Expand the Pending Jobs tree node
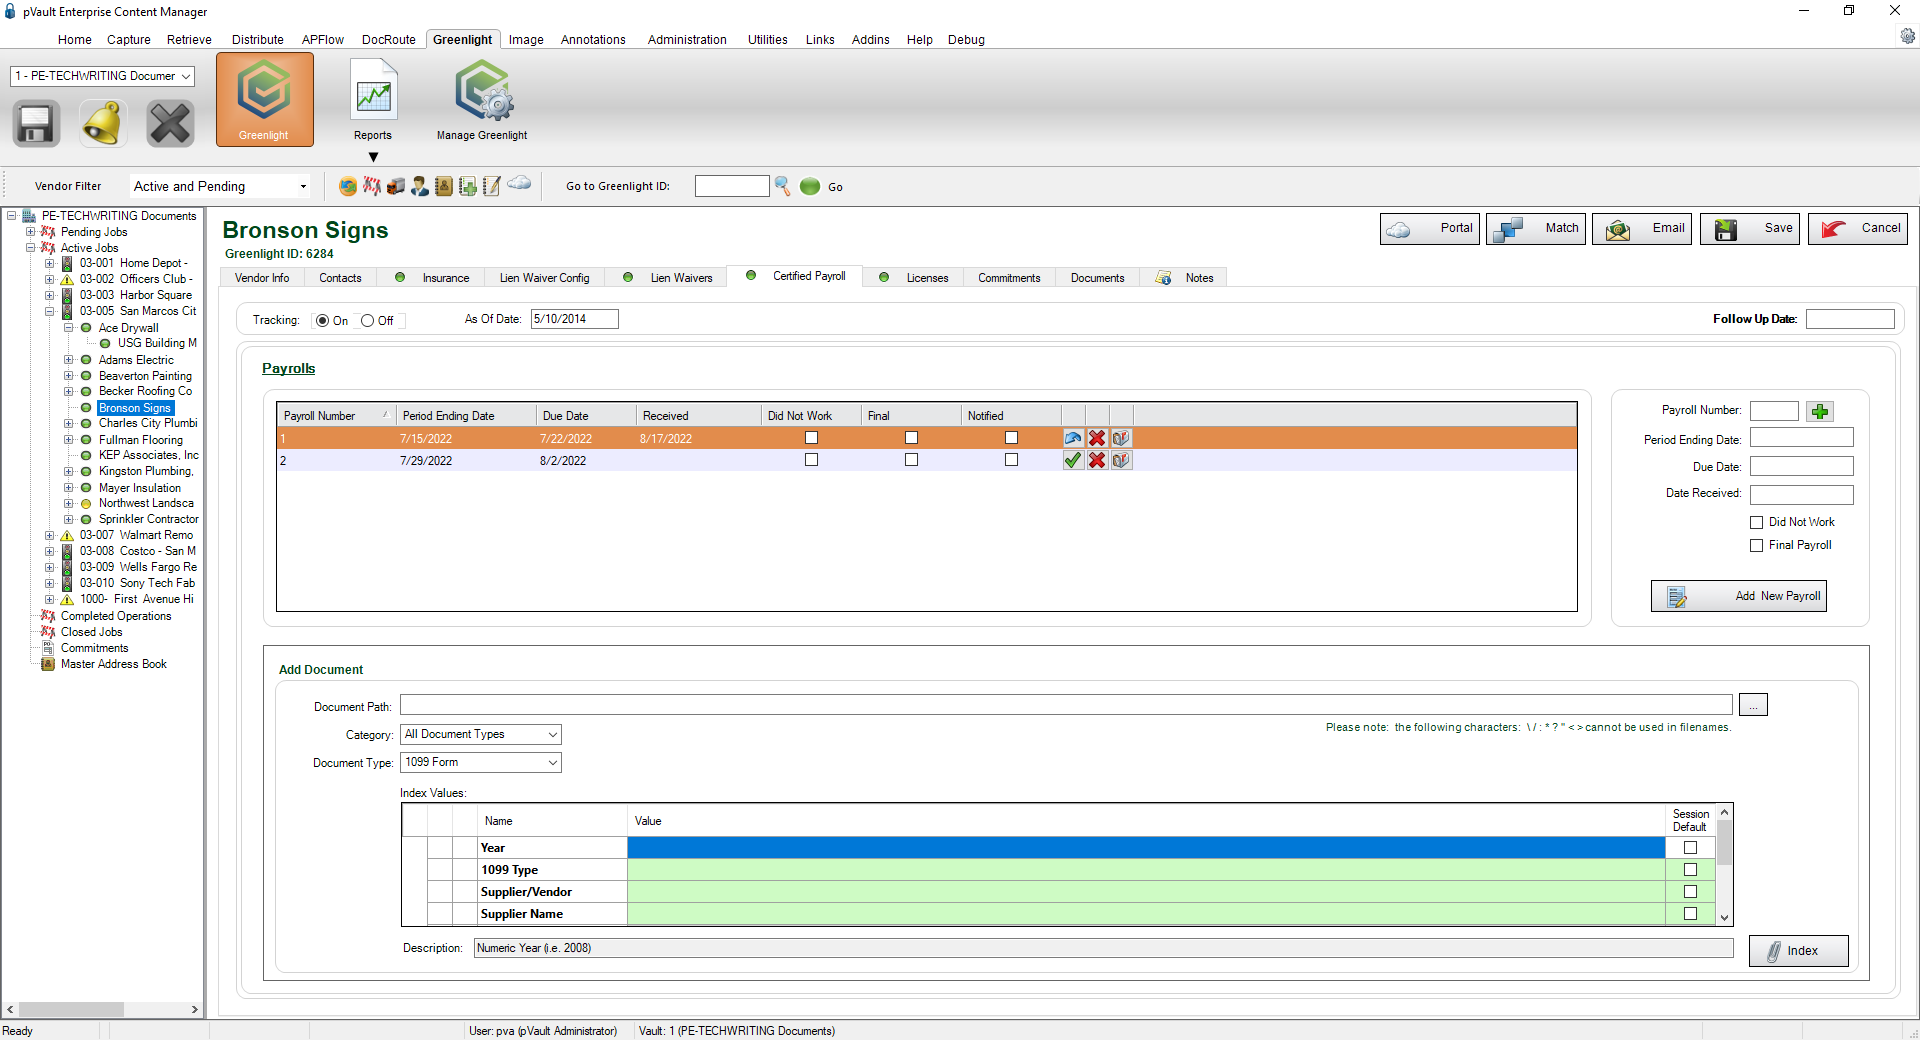1920x1040 pixels. (x=30, y=232)
